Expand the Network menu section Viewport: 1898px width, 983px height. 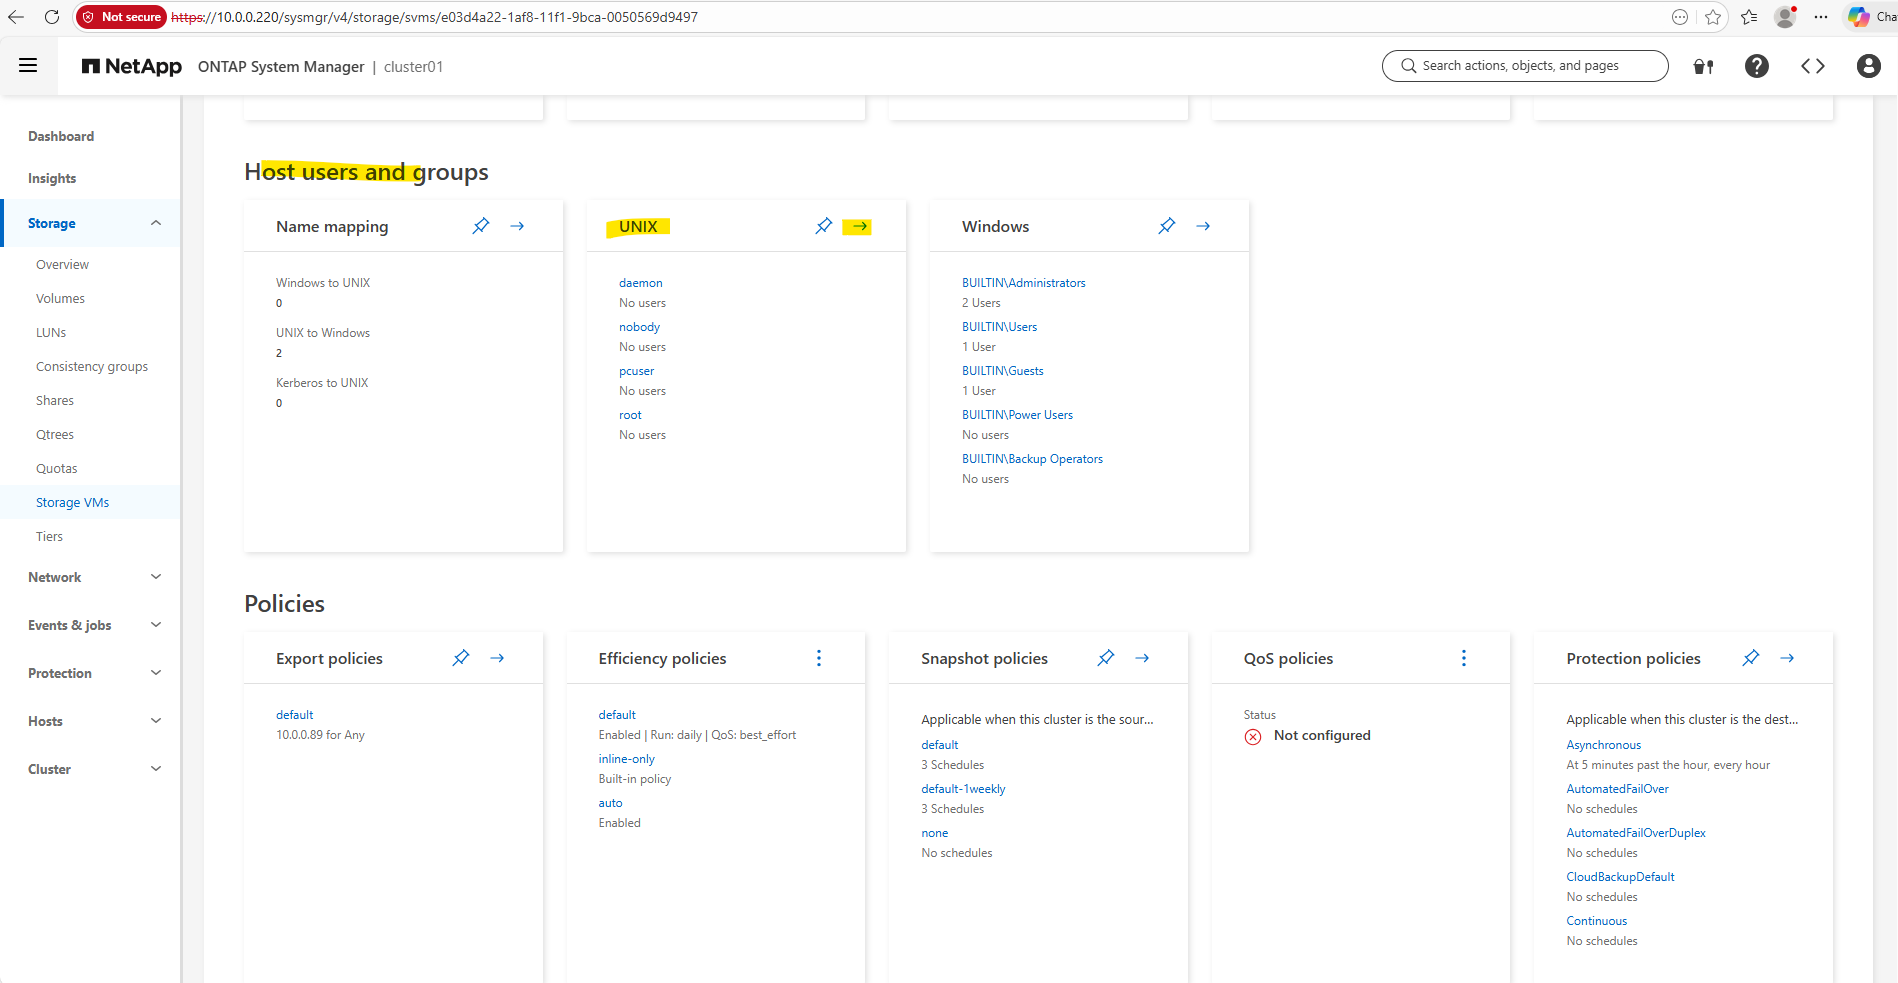click(x=156, y=577)
